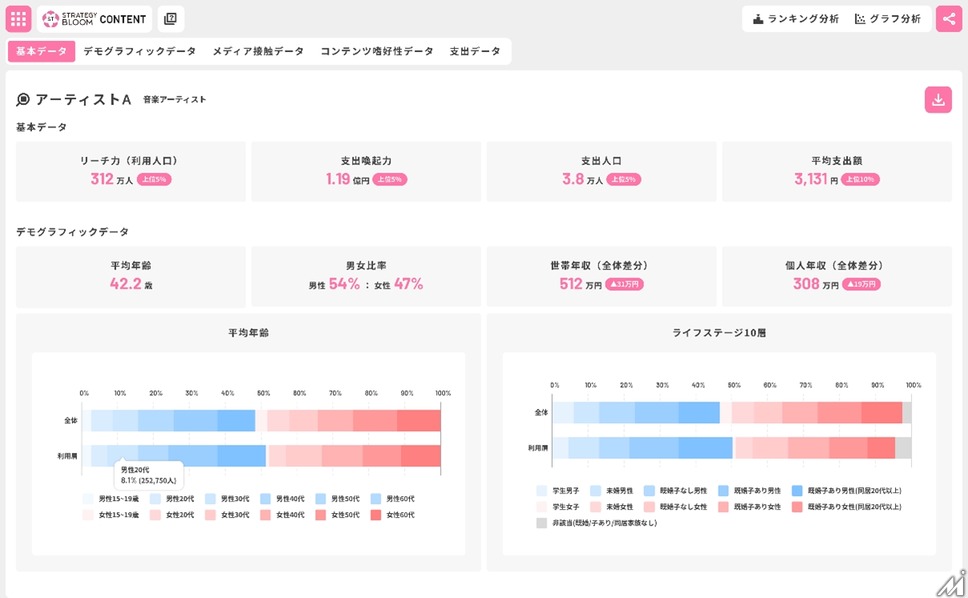Click the 全体 bar in ライフステージ10層 chart

coord(732,412)
